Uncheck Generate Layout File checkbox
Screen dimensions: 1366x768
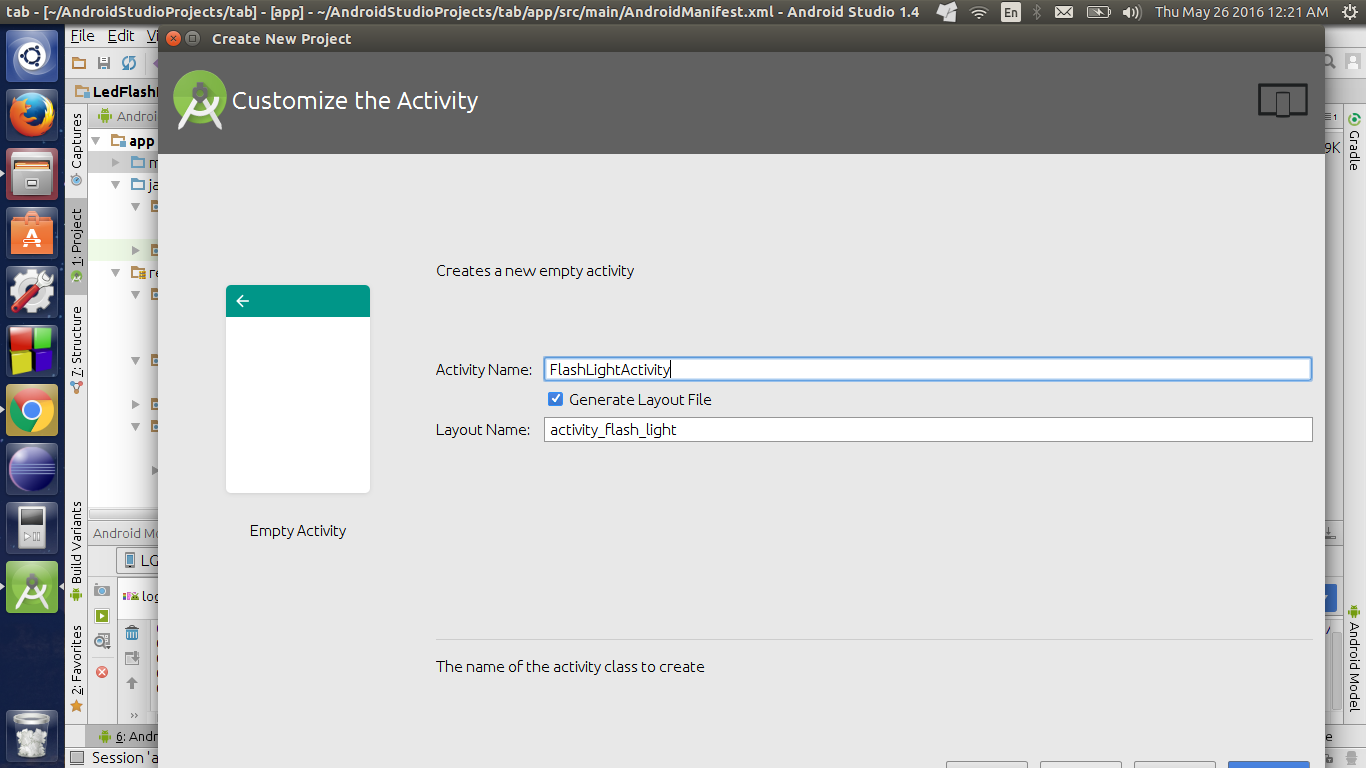[x=556, y=399]
